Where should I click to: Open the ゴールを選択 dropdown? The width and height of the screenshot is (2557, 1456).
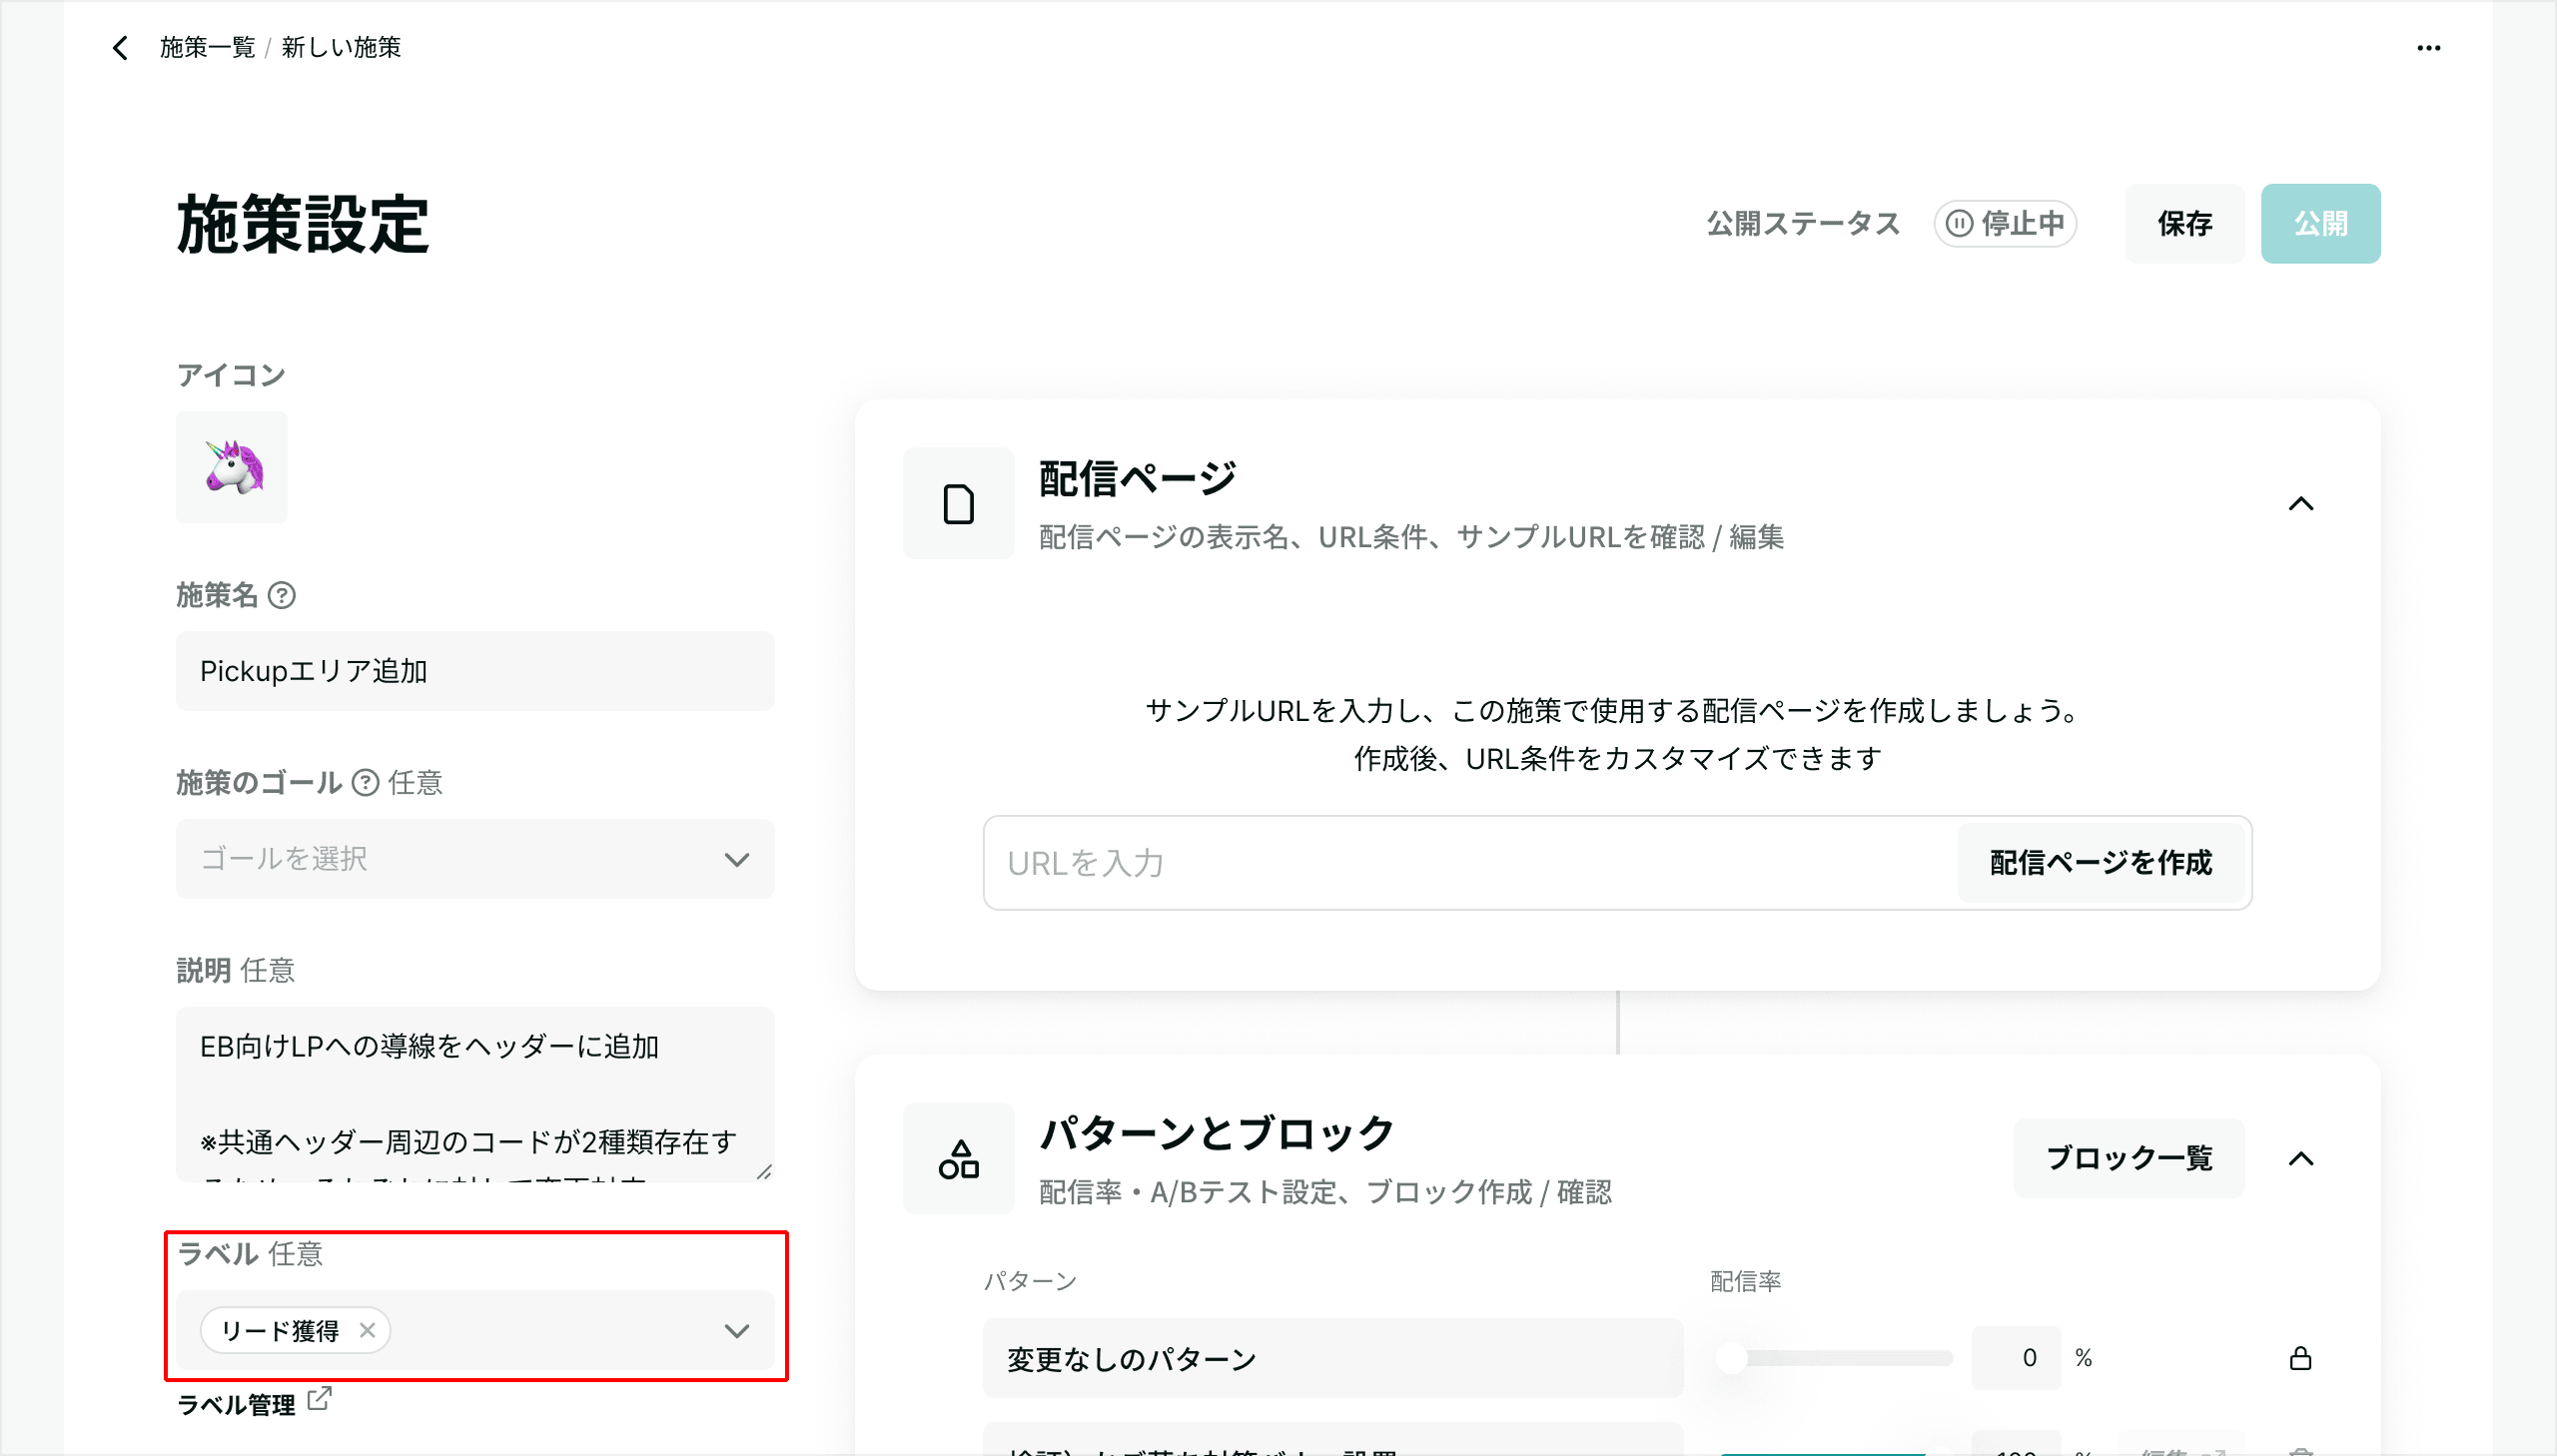tap(475, 859)
